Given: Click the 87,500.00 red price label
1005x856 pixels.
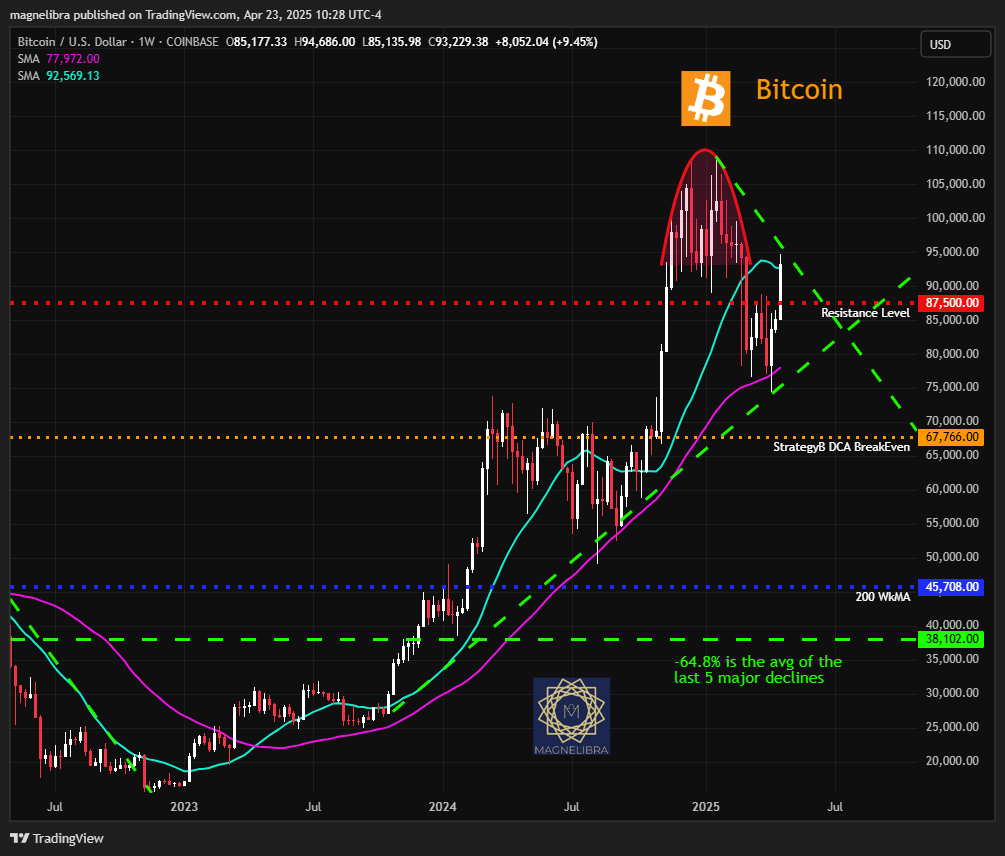Looking at the screenshot, I should 951,302.
